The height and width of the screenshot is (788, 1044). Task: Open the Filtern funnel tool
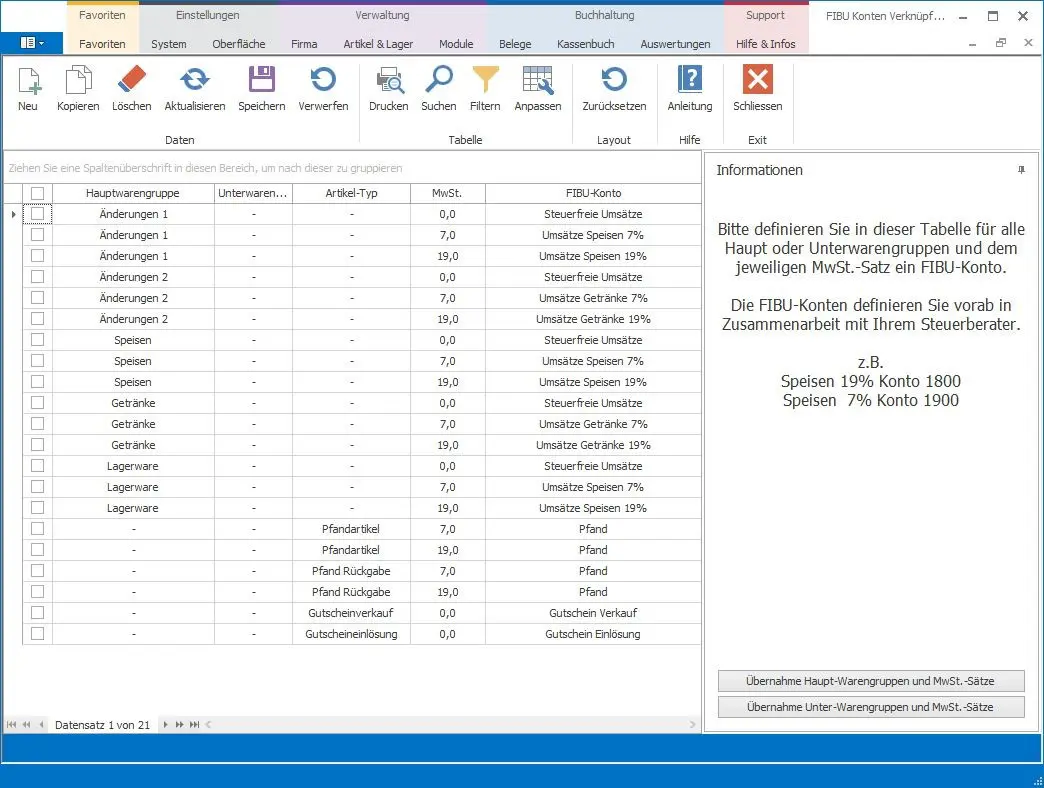click(485, 81)
